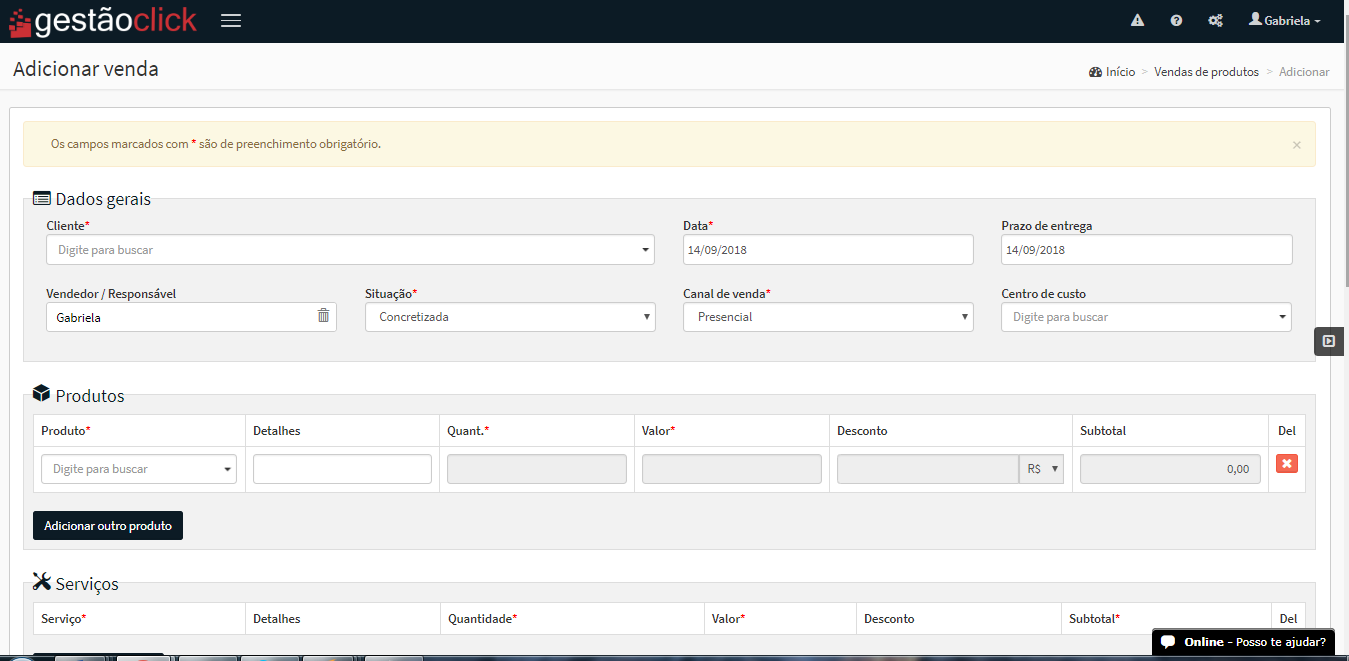Click the product Detalhes input field

(x=342, y=469)
